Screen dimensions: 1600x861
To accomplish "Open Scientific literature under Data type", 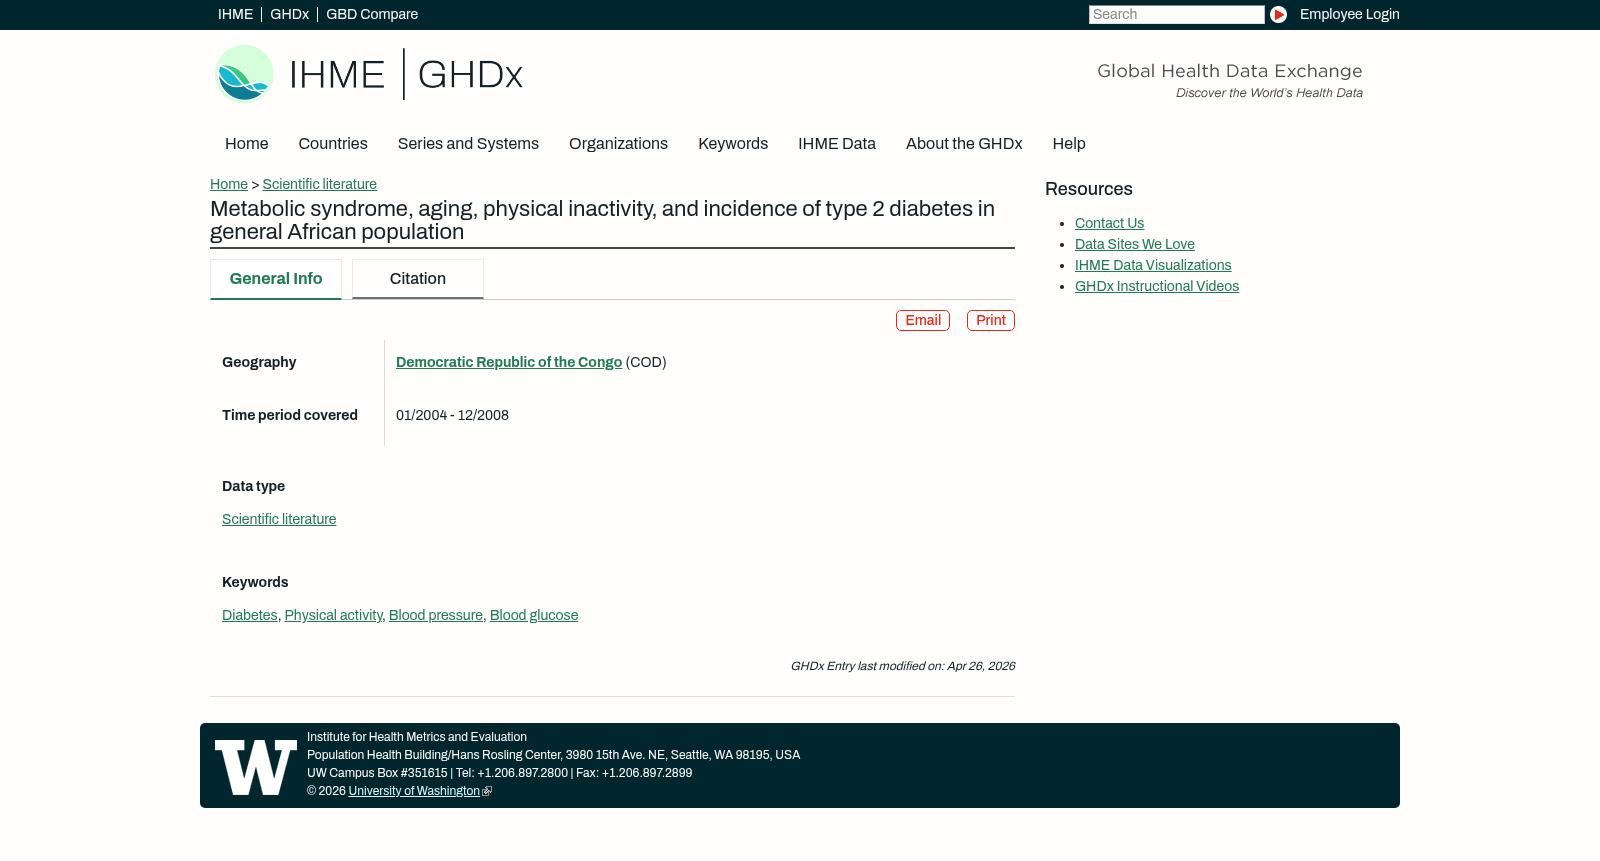I will coord(279,520).
